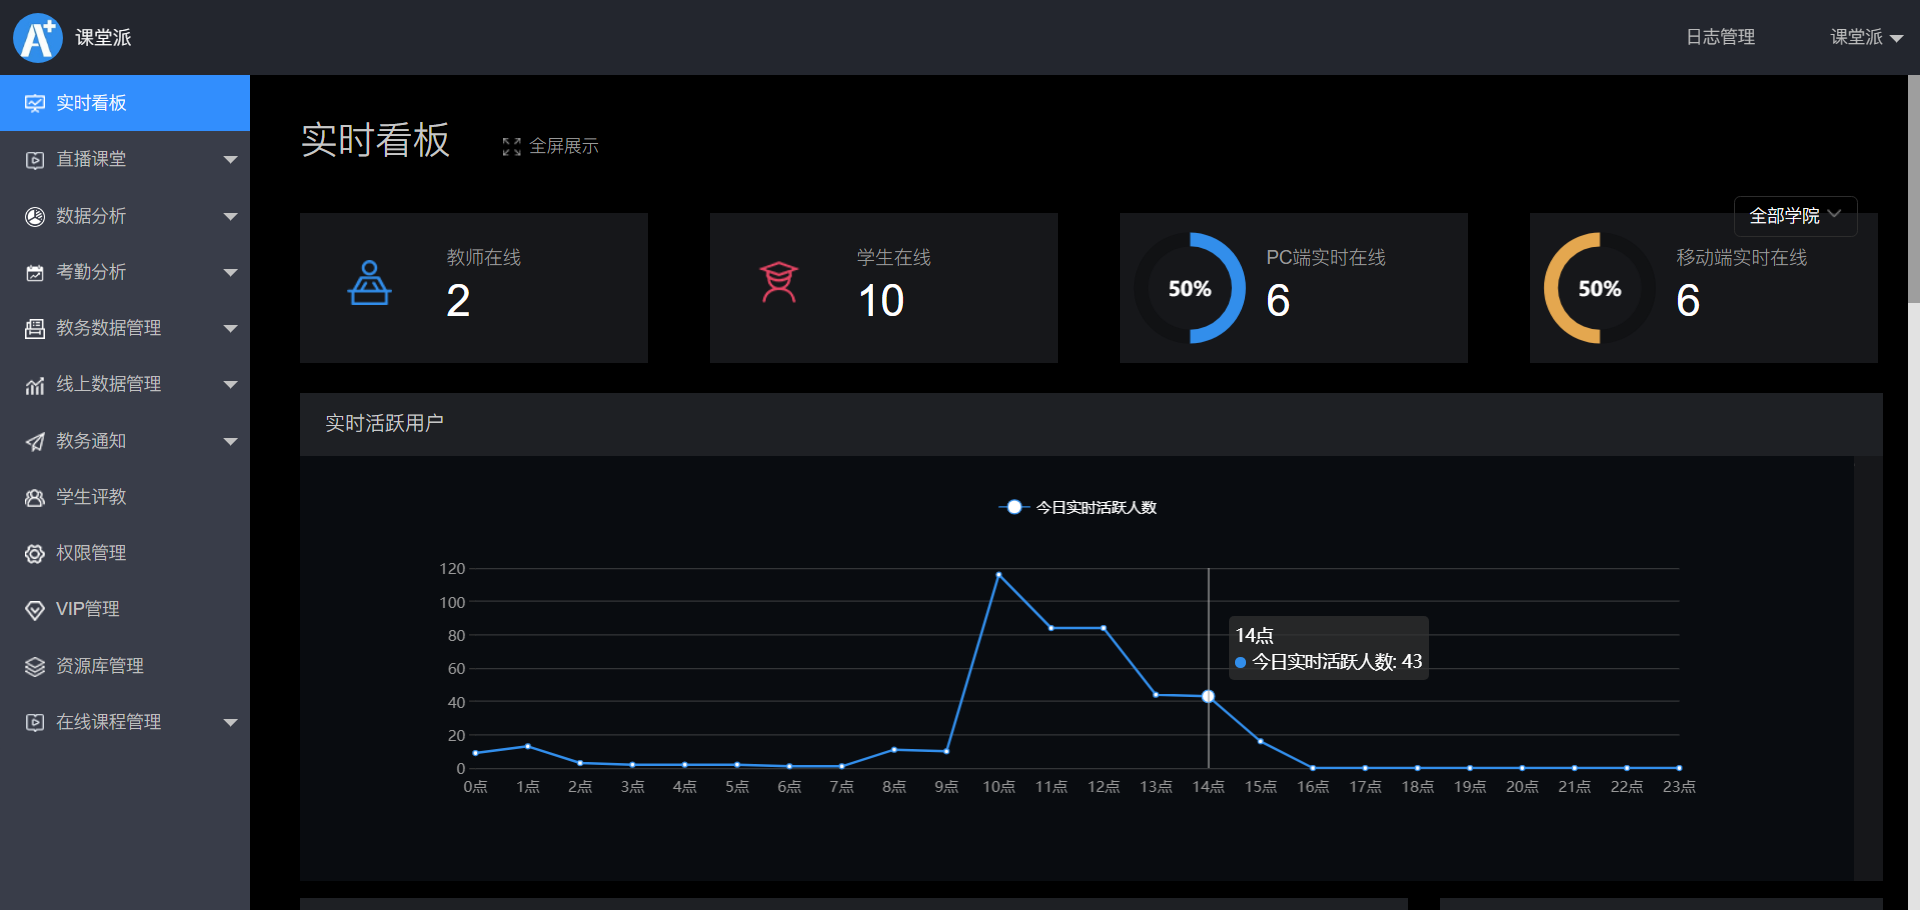
Task: Click the page vertical scrollbar
Action: [x=1913, y=190]
